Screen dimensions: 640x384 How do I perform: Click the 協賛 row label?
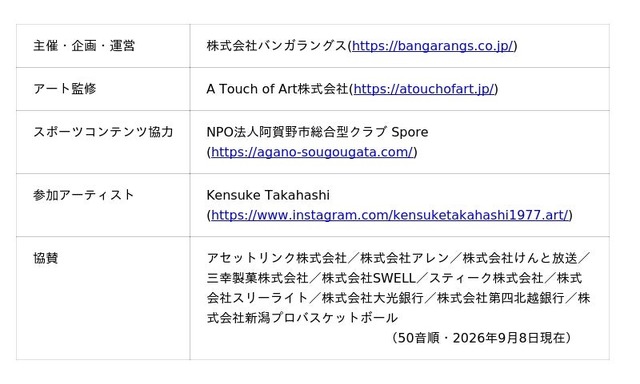(x=46, y=258)
